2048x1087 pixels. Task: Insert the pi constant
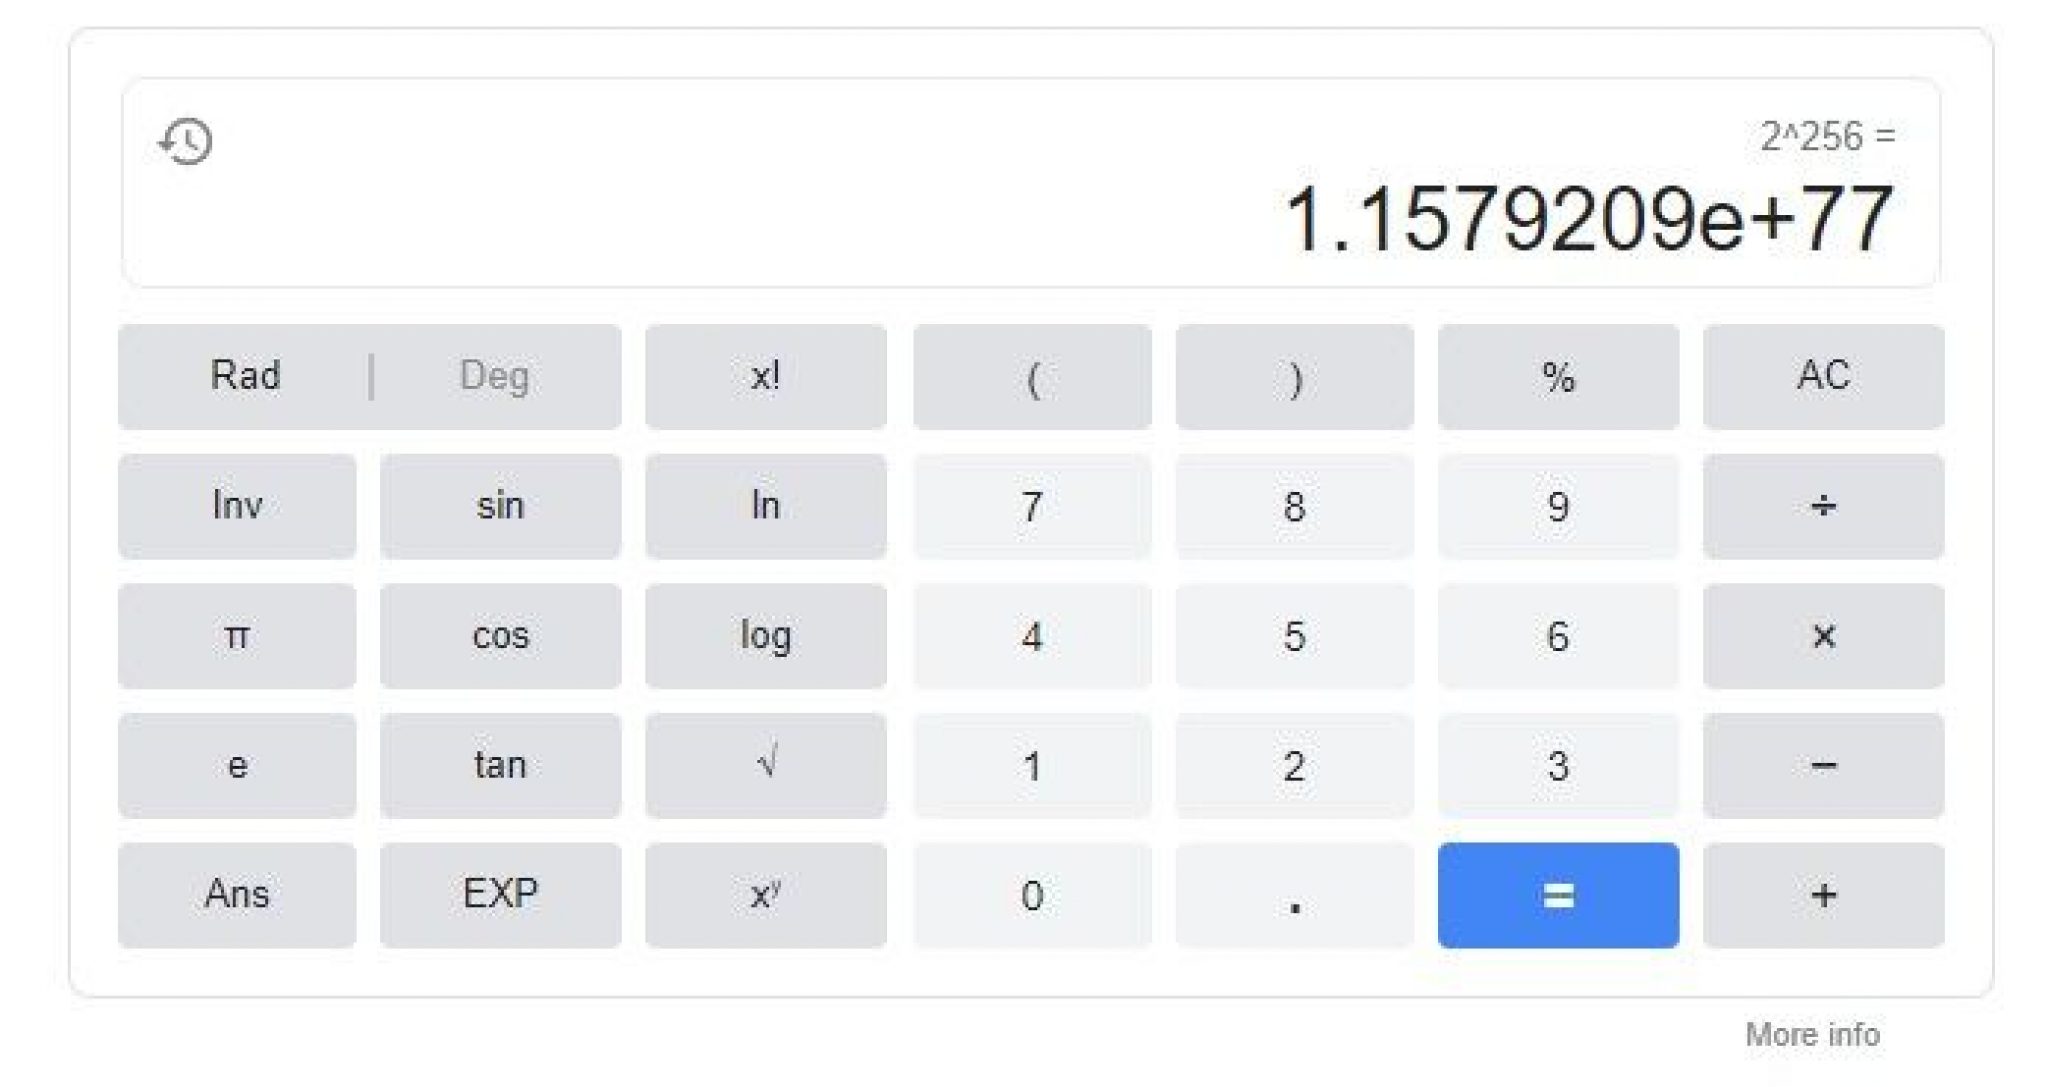tap(237, 636)
